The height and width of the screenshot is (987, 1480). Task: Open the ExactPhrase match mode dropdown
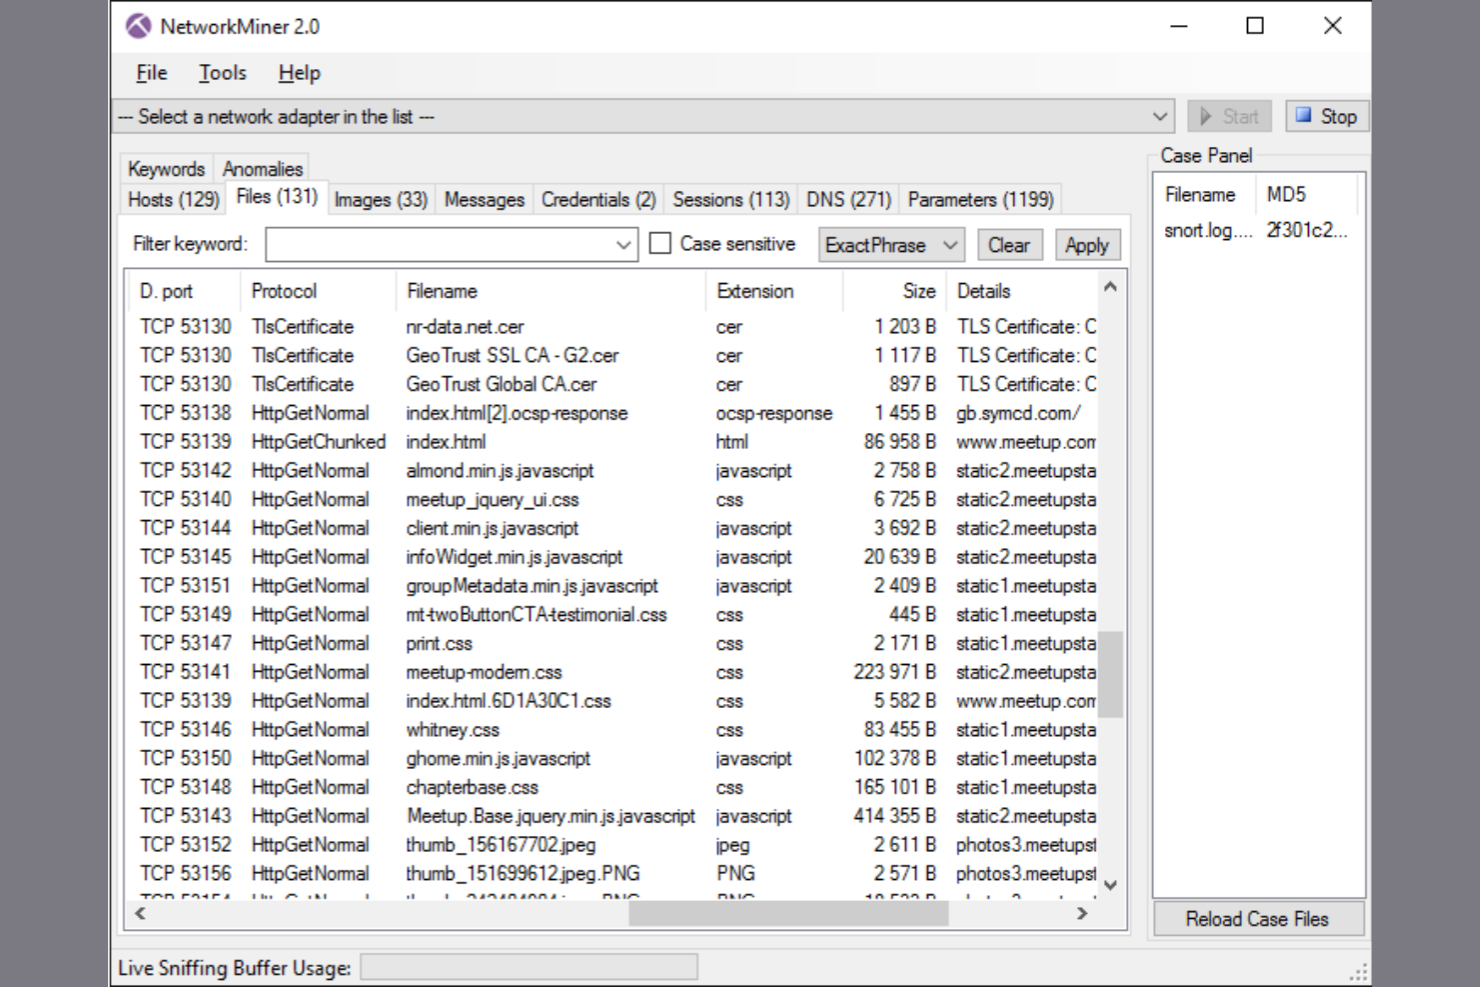(x=891, y=245)
